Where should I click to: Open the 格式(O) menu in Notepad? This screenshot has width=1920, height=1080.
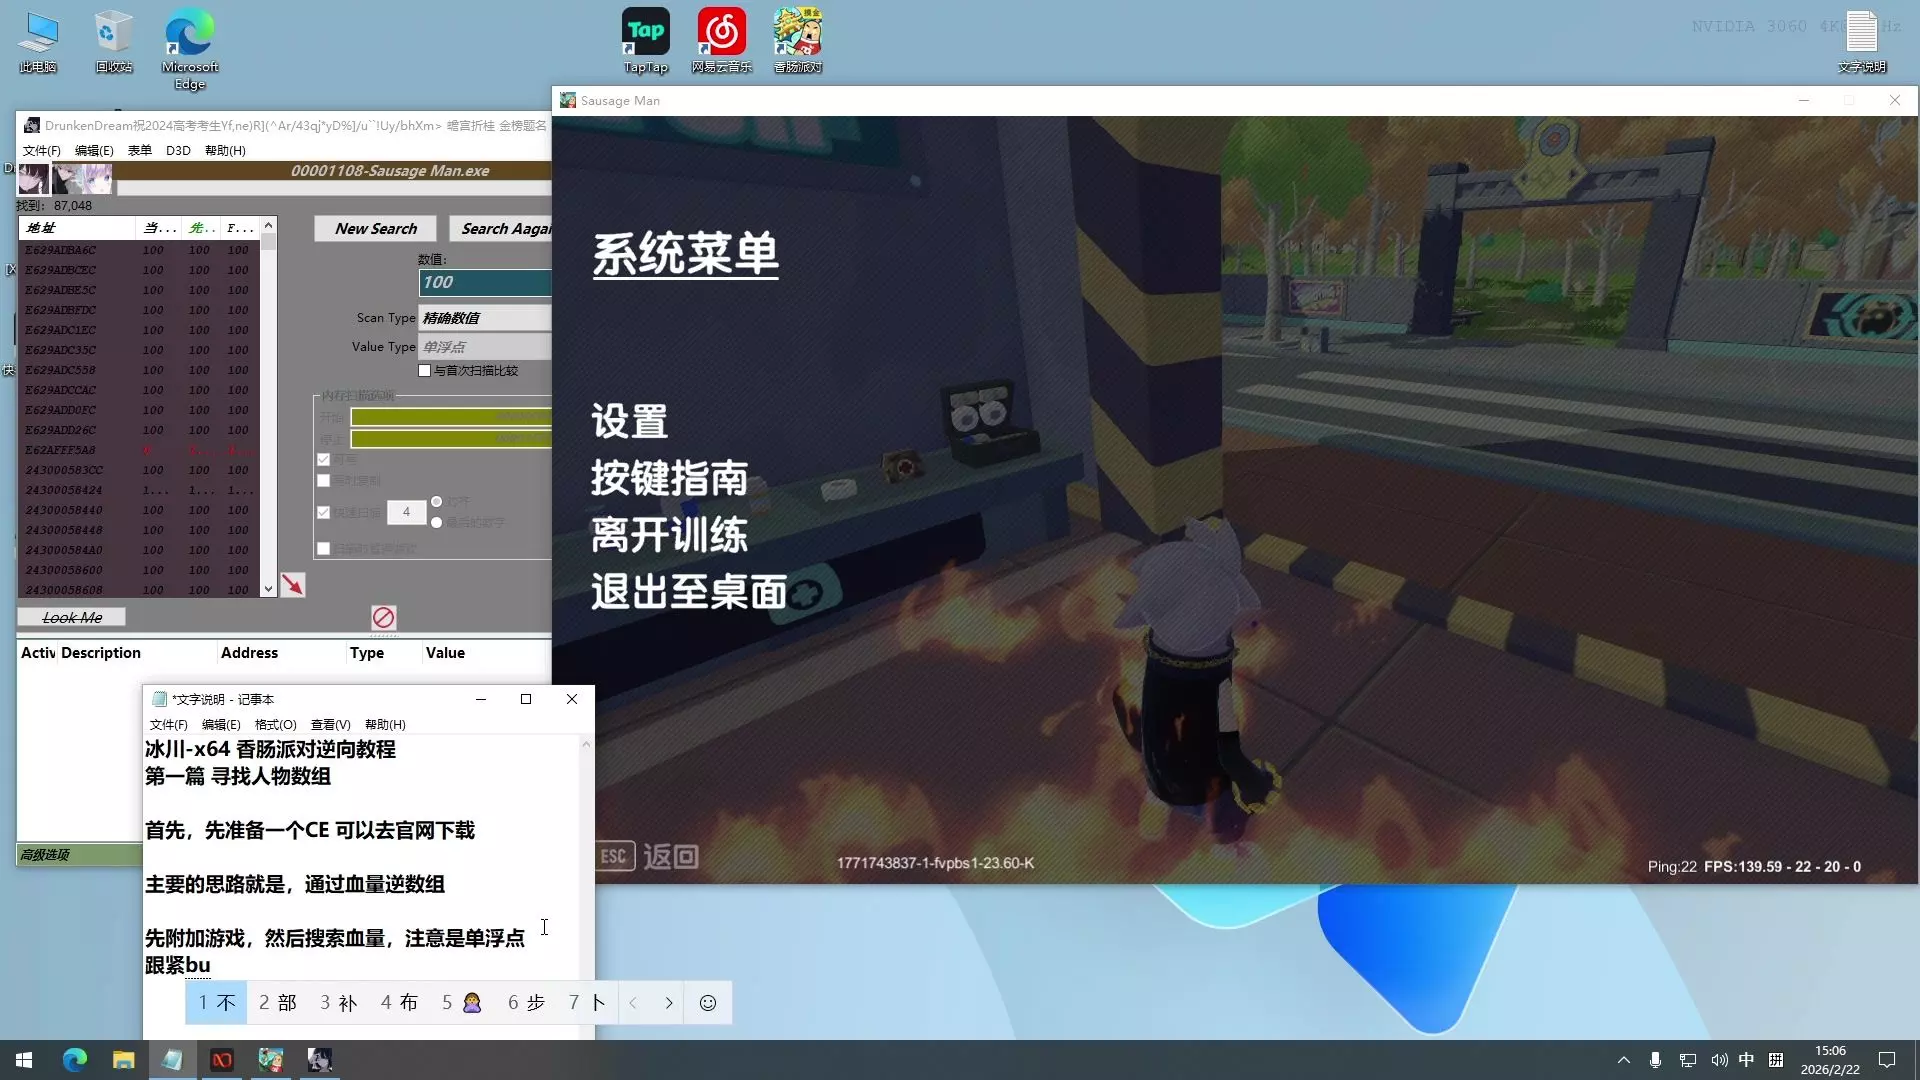tap(275, 725)
